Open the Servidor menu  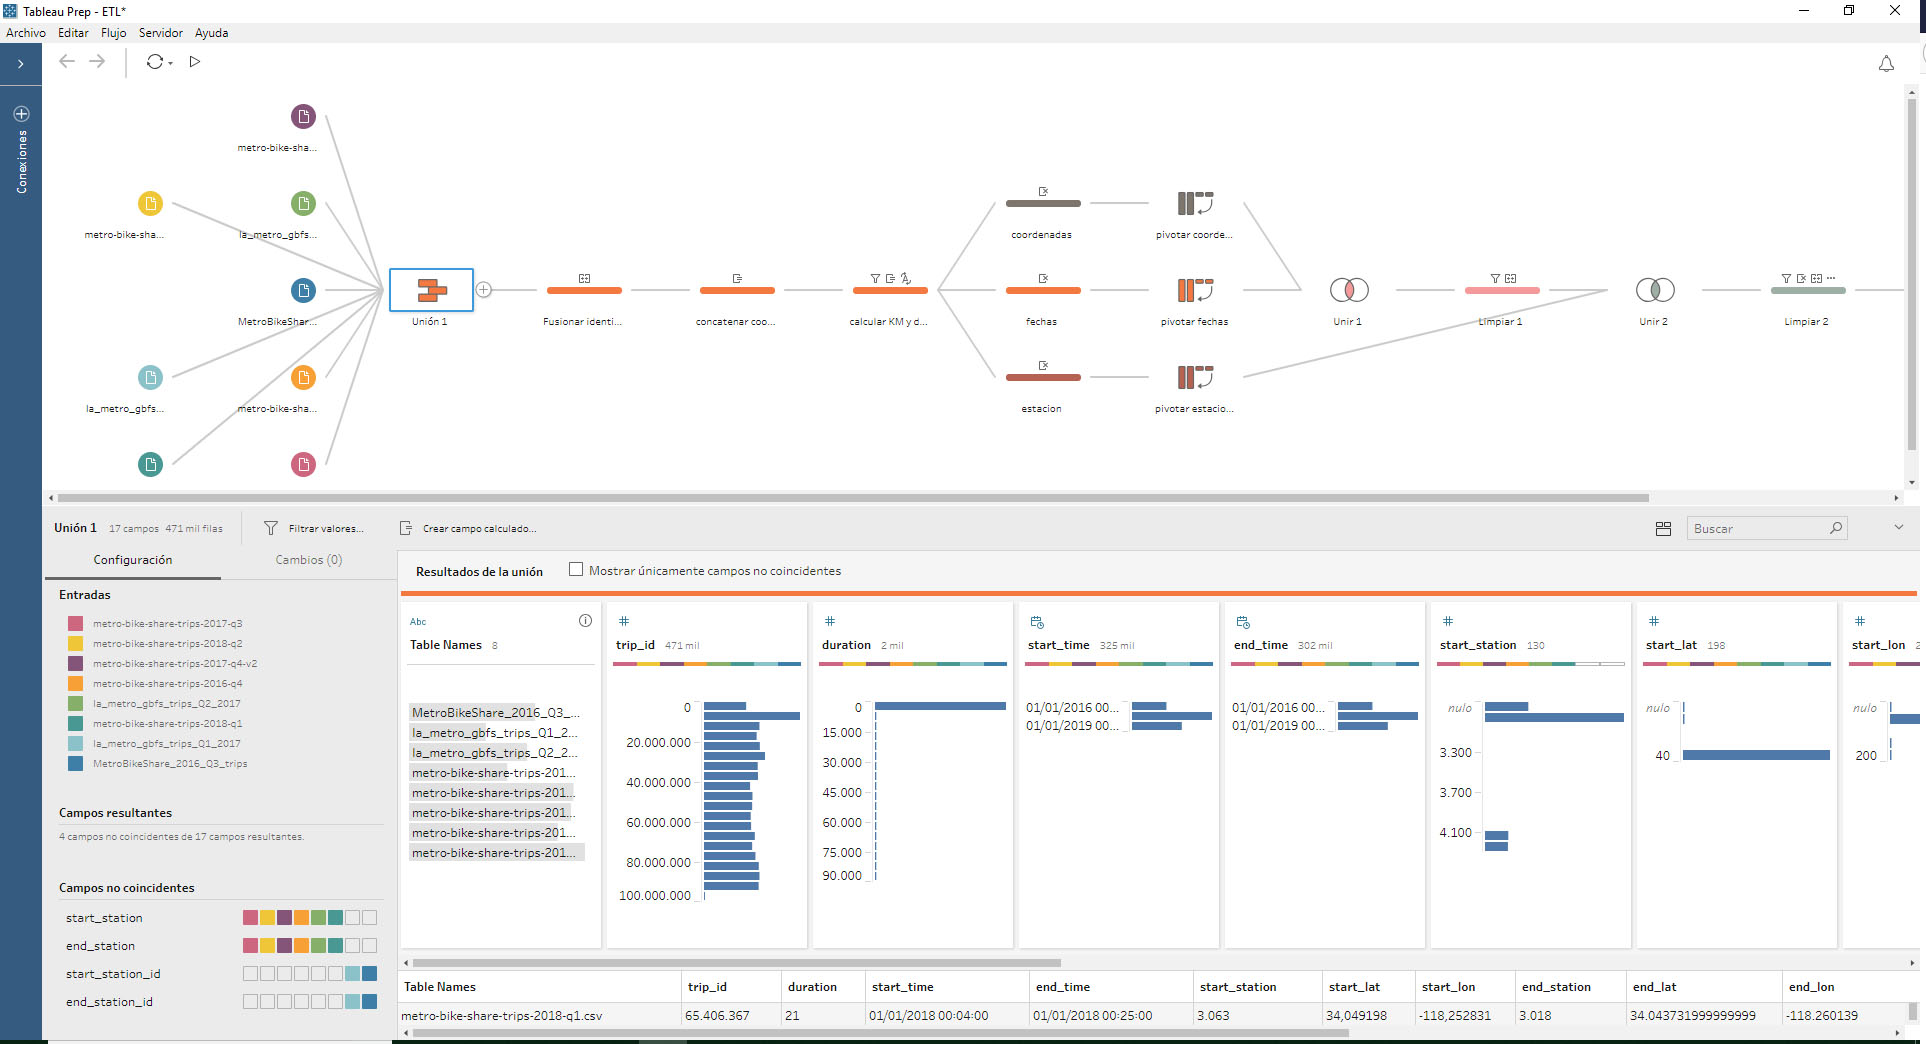click(161, 33)
